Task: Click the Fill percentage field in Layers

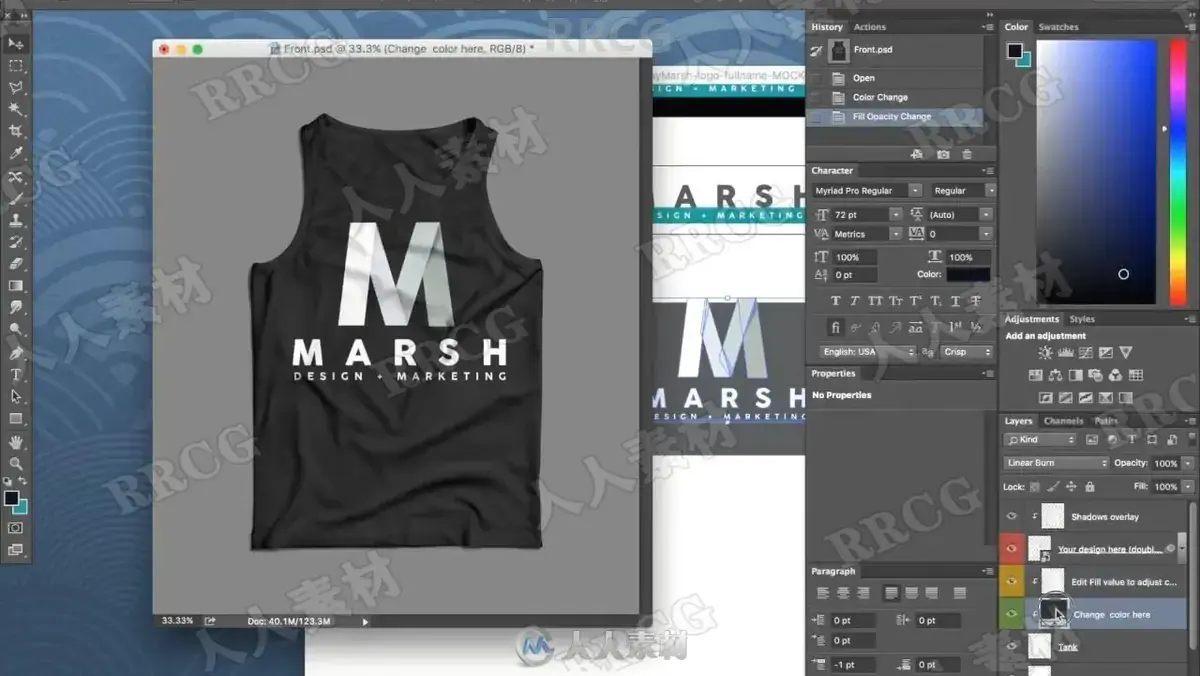Action: 1165,487
